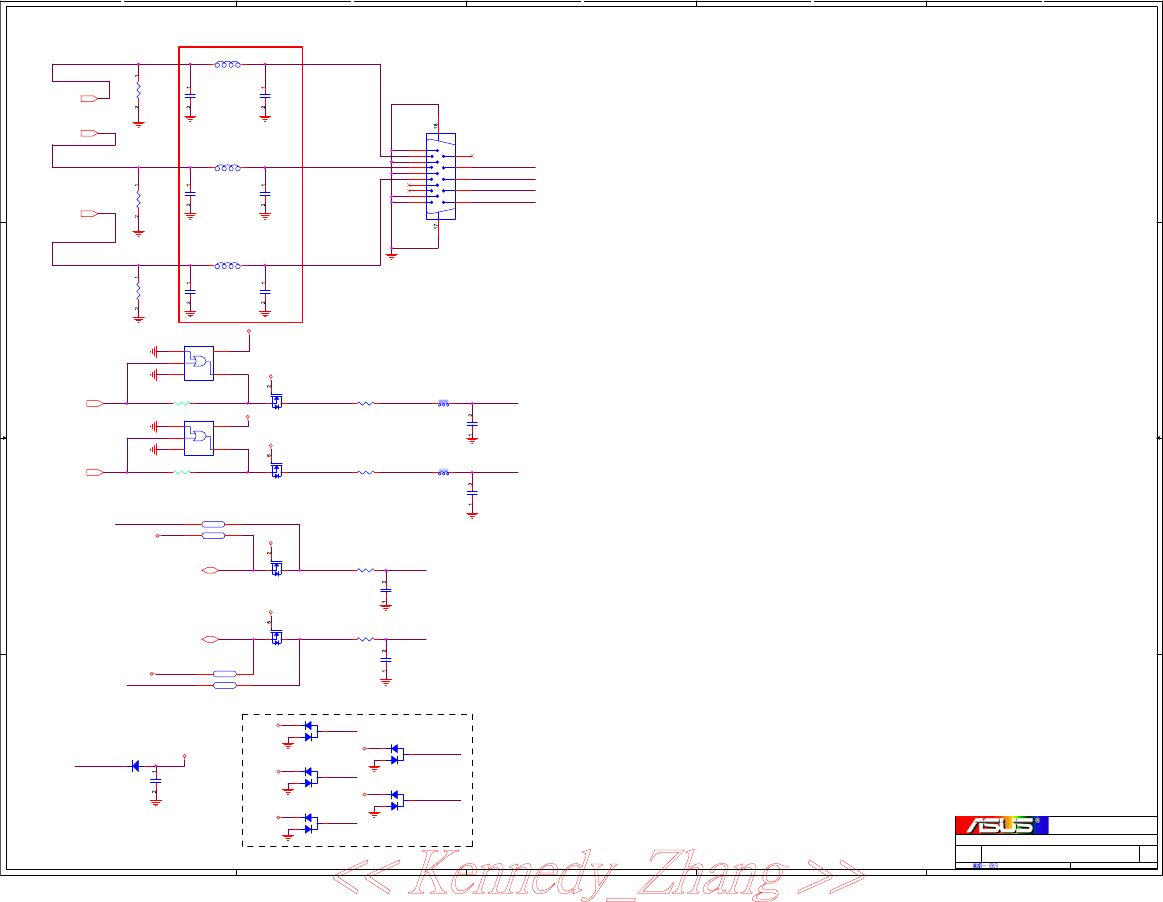This screenshot has height=902, width=1163.
Task: Select the D-sub VGA connector symbol
Action: click(x=441, y=177)
